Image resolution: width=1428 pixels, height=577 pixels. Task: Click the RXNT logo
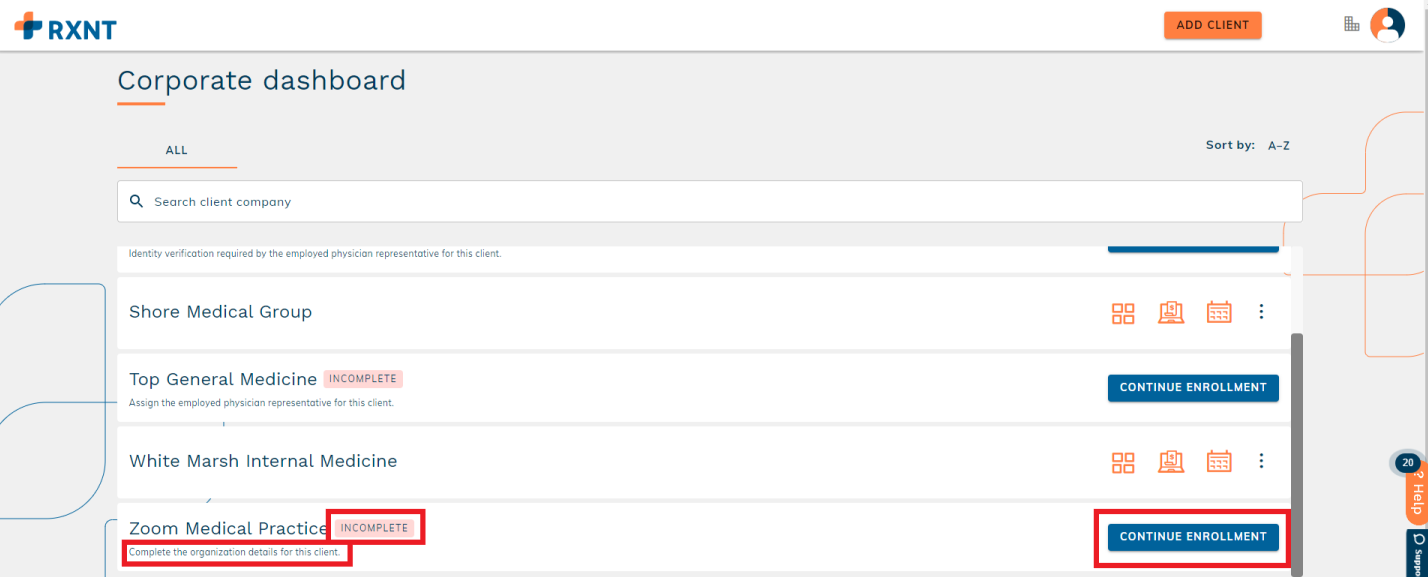click(65, 26)
